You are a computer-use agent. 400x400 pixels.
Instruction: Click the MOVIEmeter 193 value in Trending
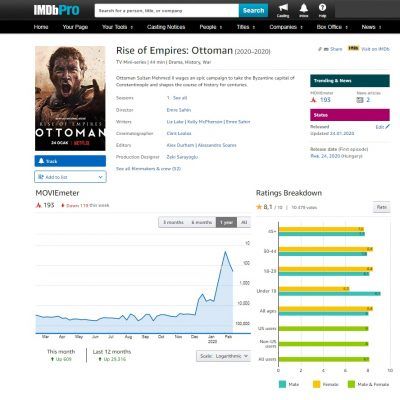tap(325, 100)
